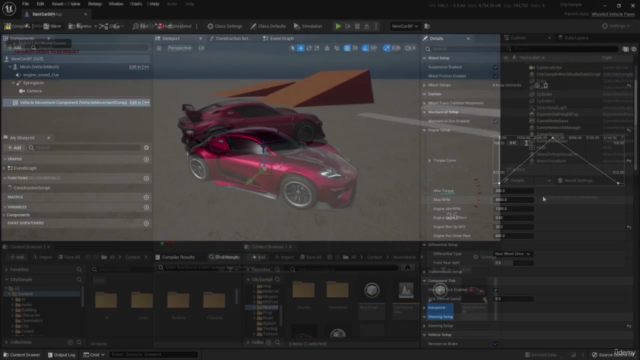
Task: Select the SpringArm component in the tree
Action: click(x=33, y=83)
